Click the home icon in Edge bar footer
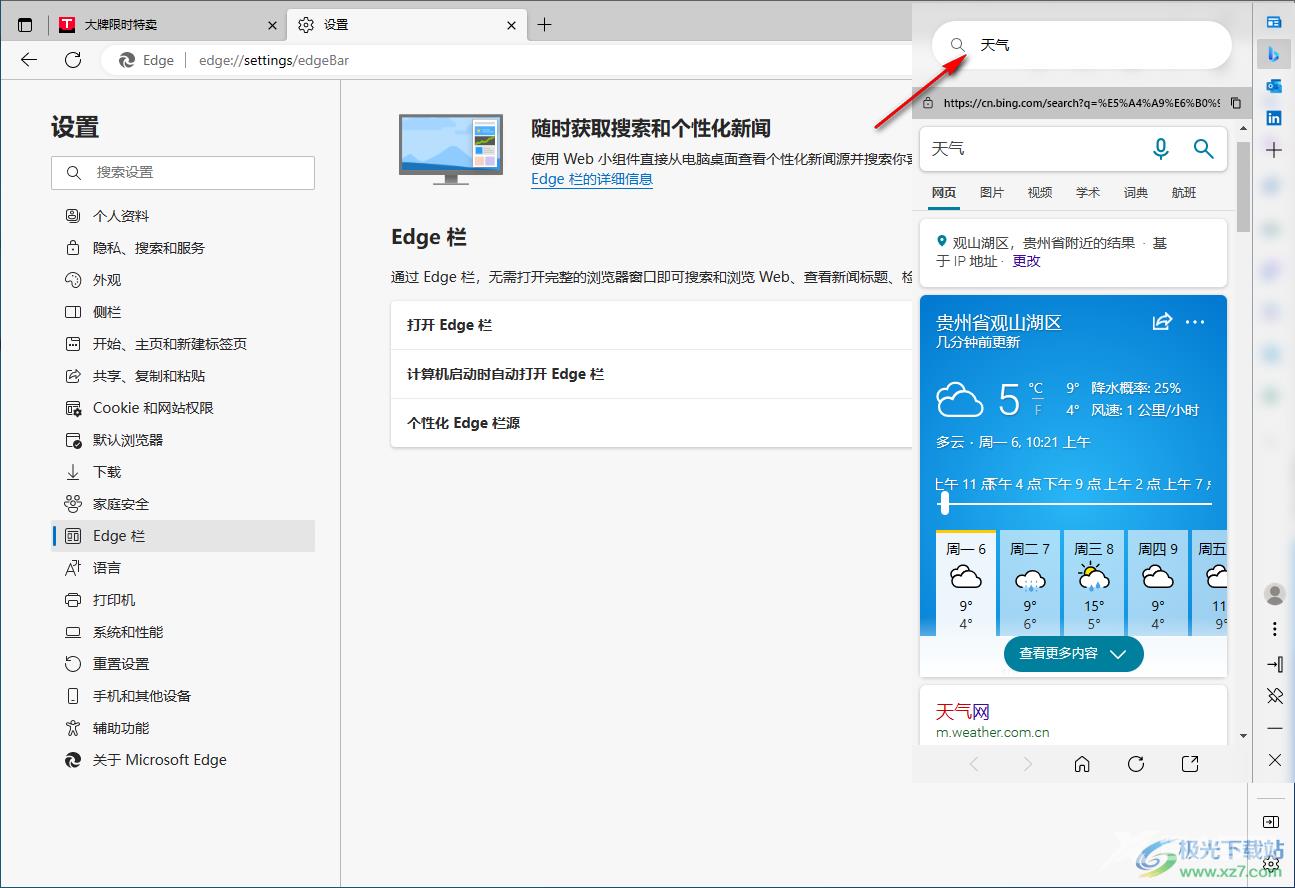 tap(1082, 764)
